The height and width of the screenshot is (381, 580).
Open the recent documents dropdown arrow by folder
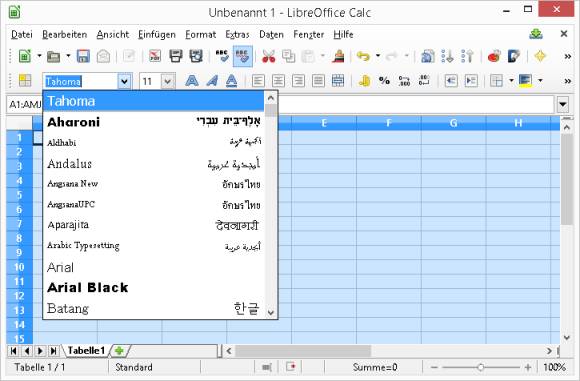click(68, 56)
